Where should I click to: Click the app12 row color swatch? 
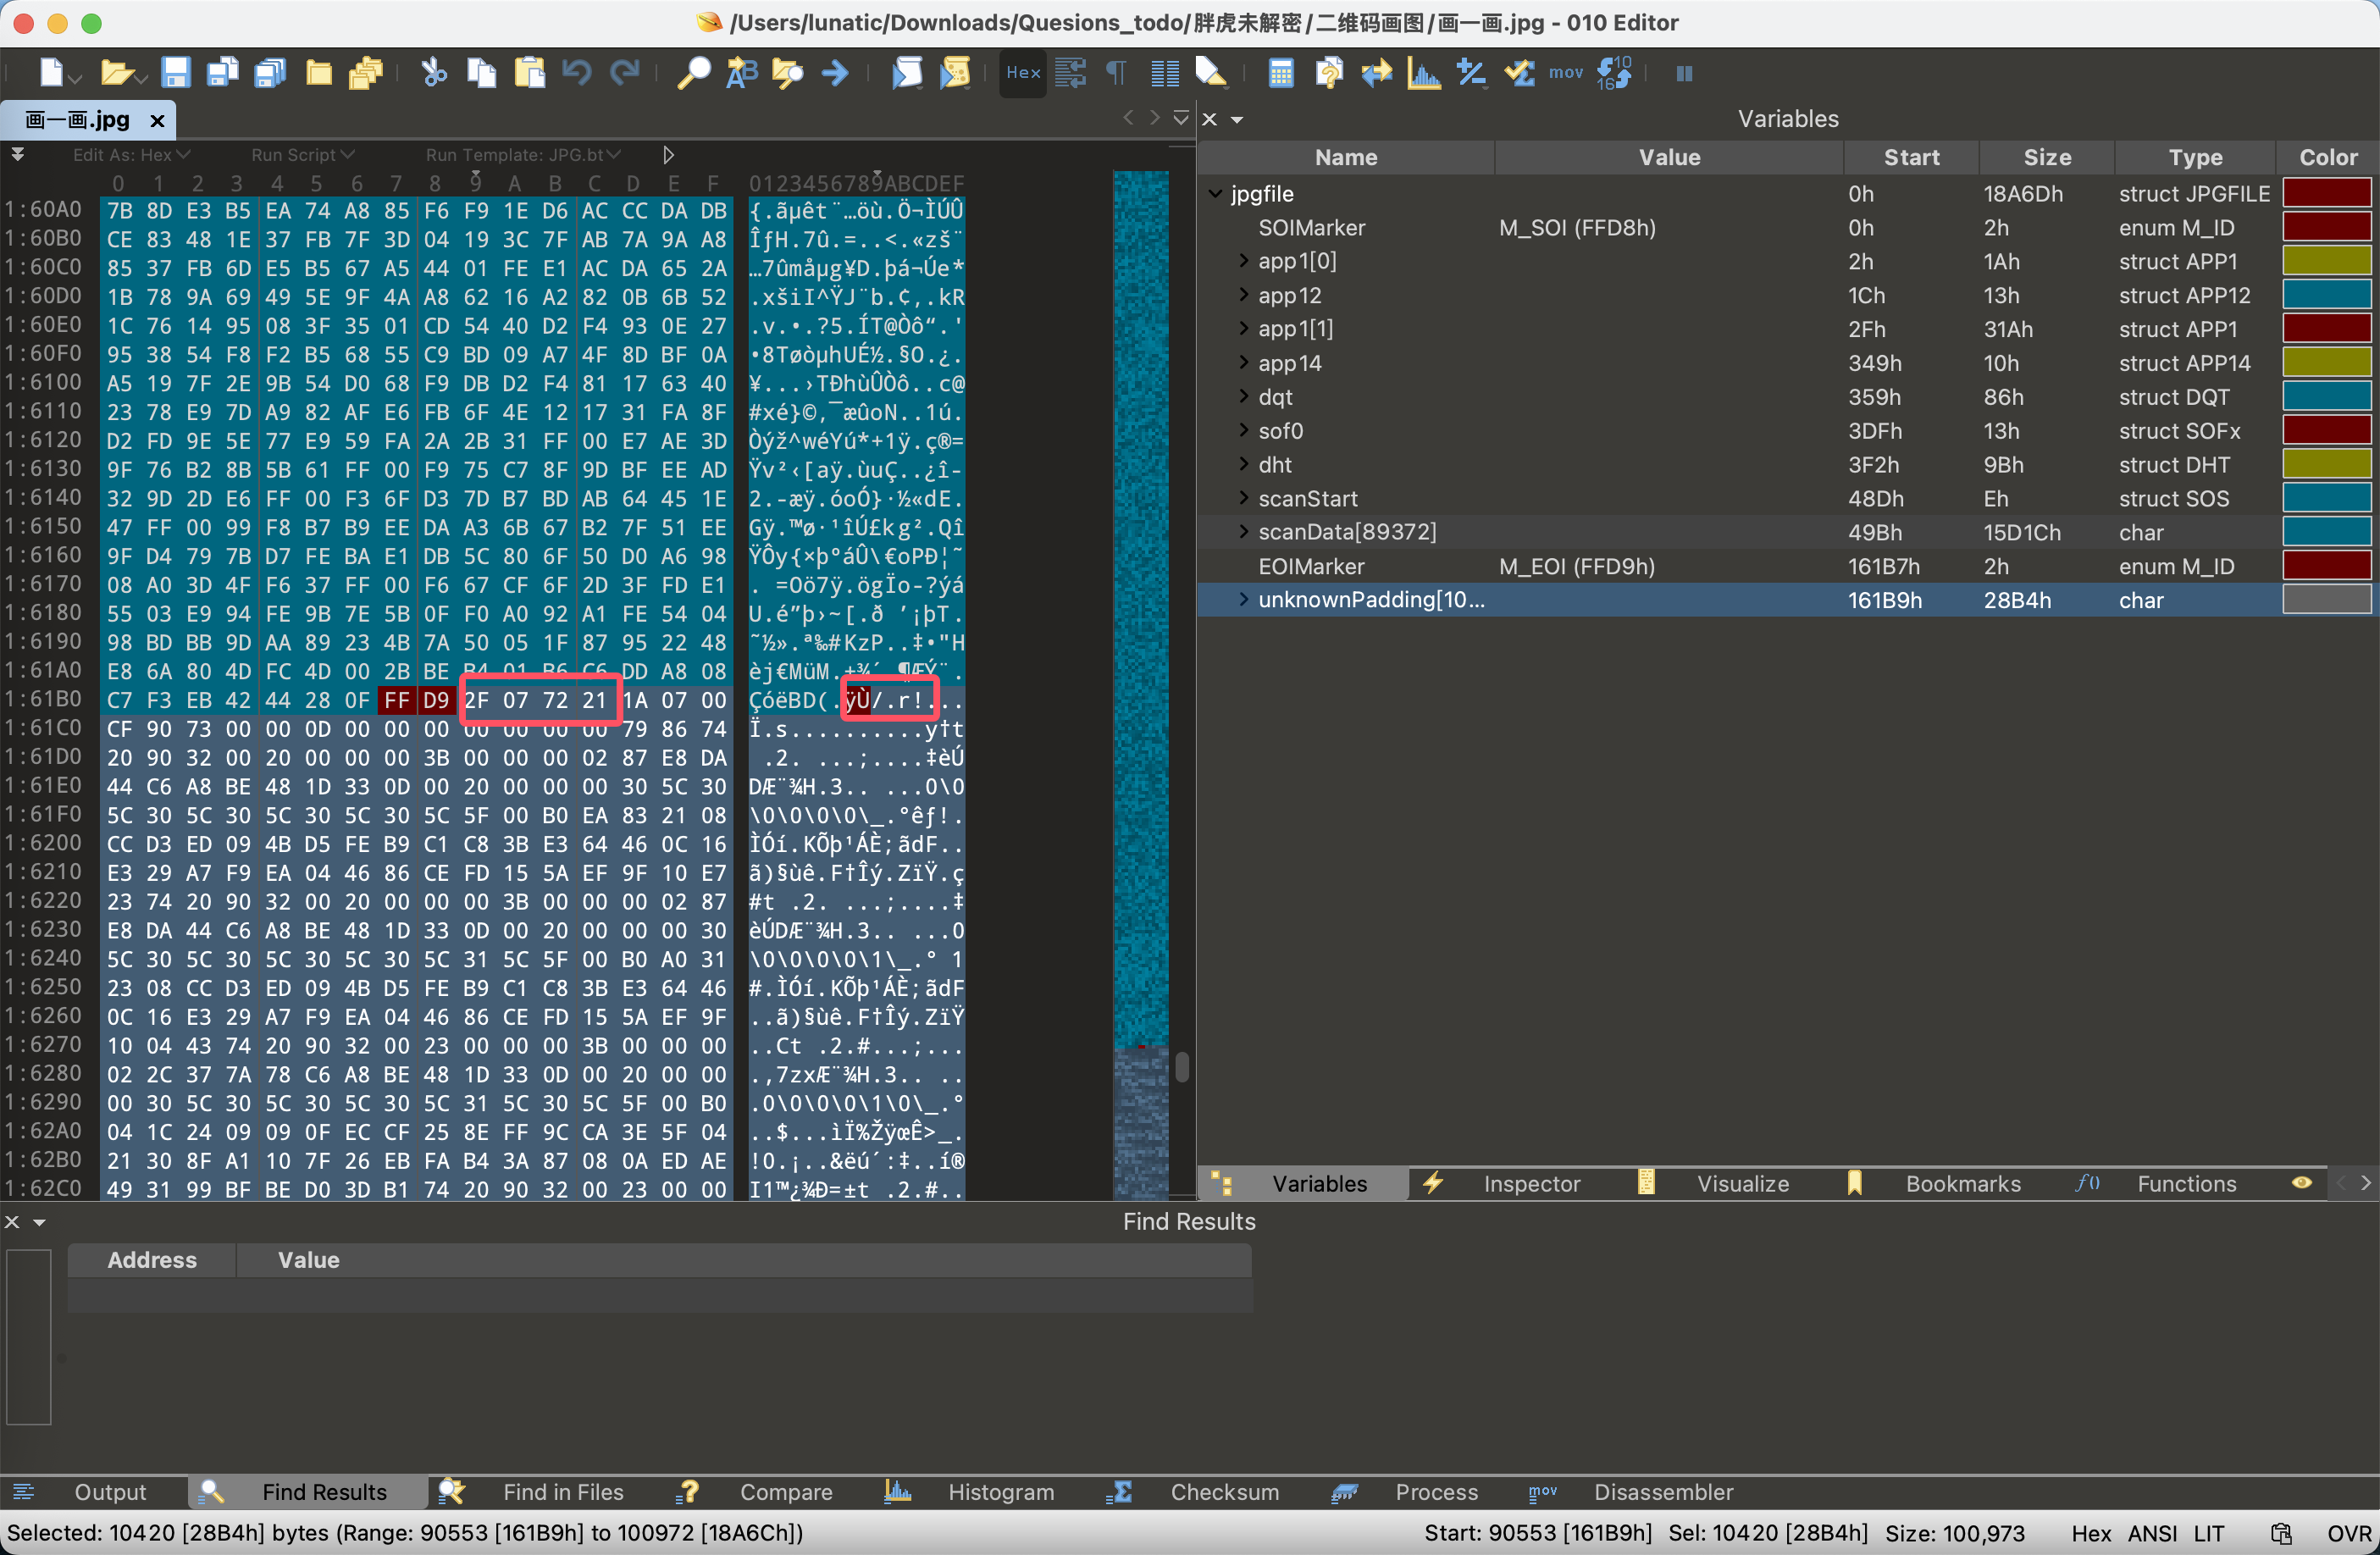pyautogui.click(x=2326, y=295)
